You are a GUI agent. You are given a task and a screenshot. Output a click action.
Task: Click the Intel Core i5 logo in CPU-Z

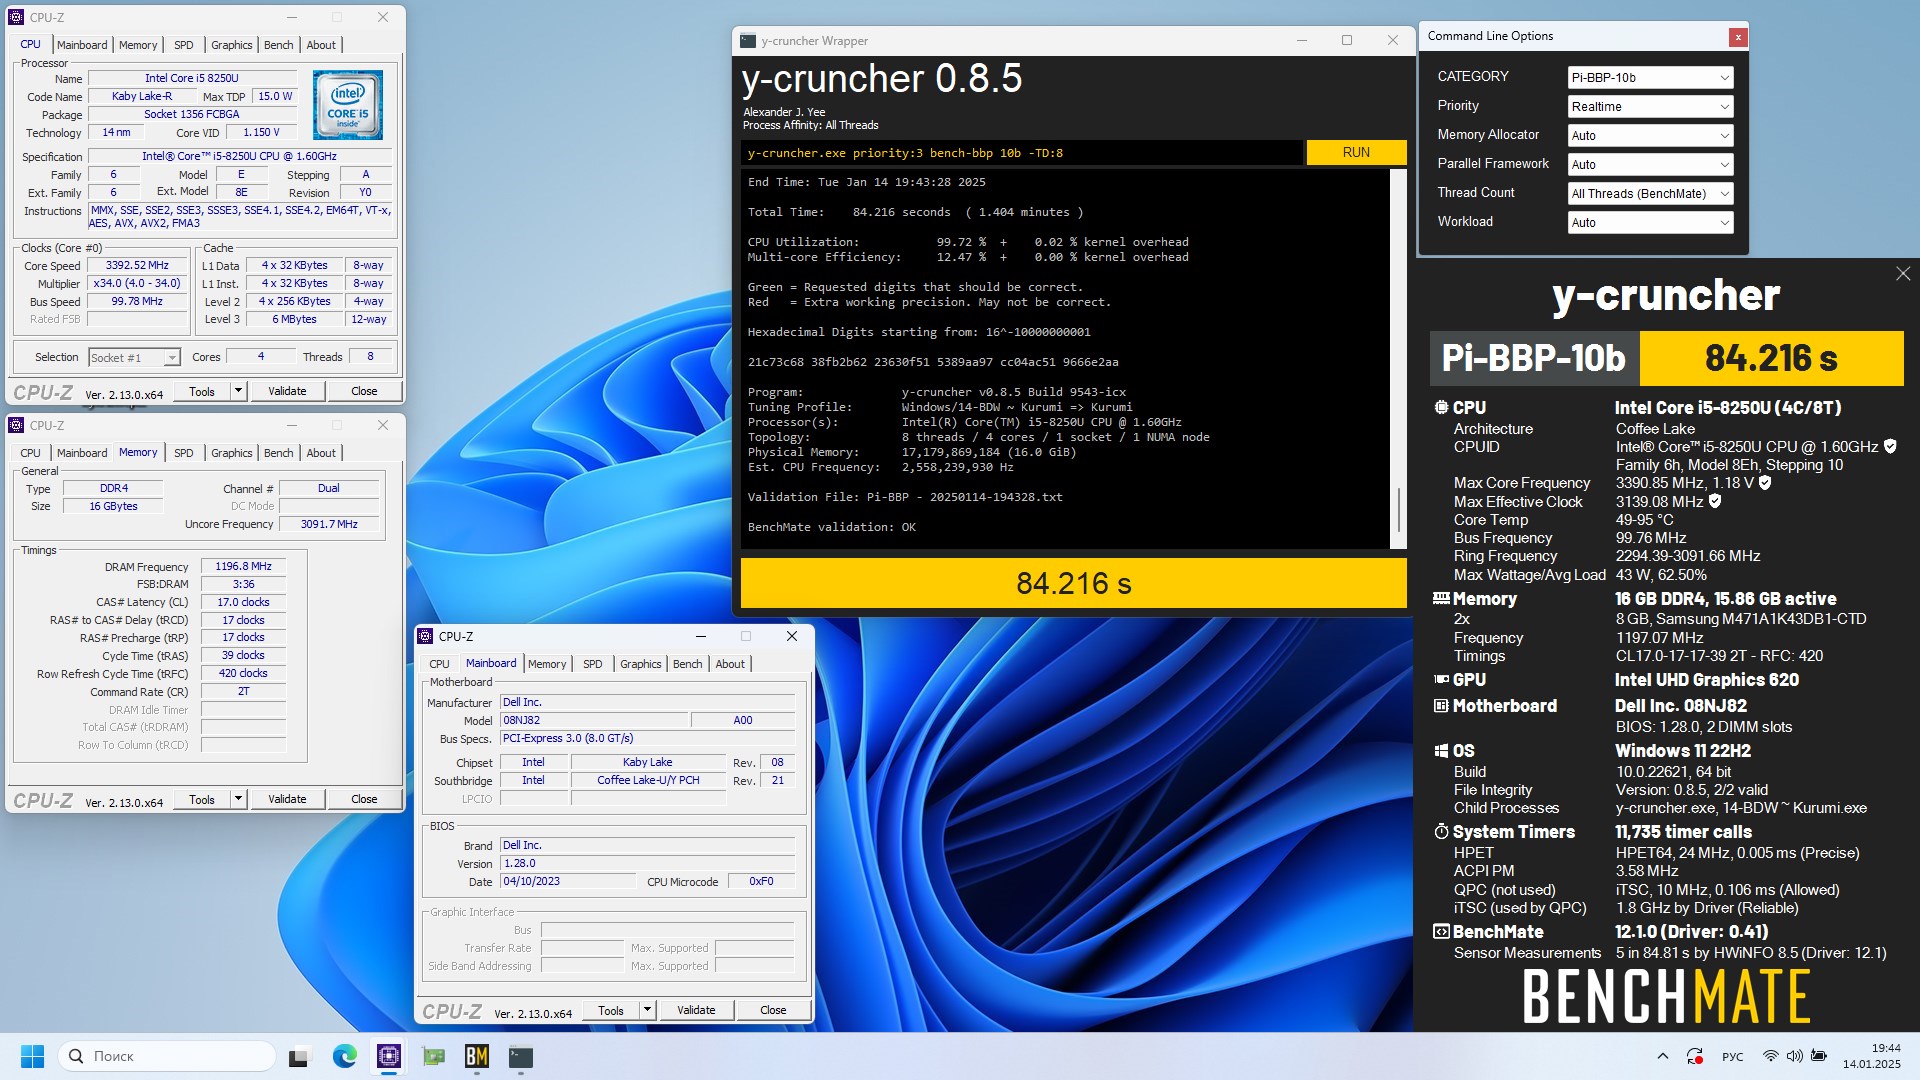[348, 104]
